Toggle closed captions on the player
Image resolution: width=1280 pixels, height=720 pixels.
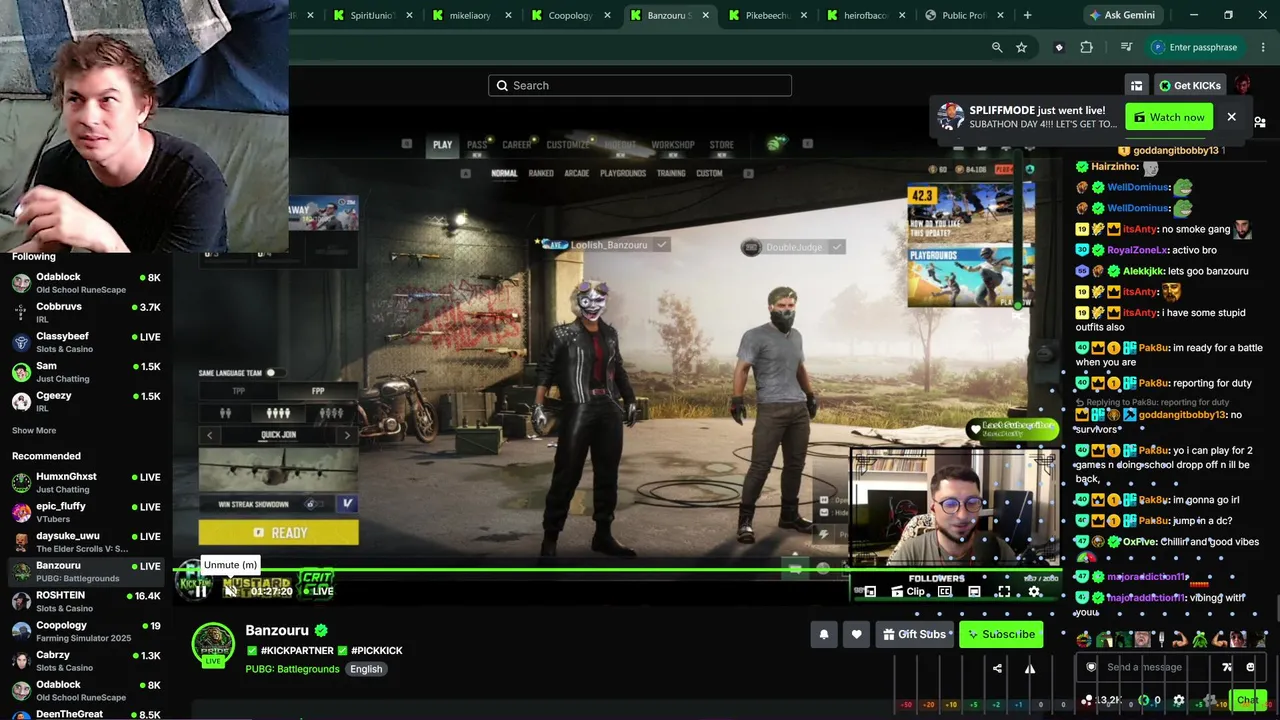(945, 592)
